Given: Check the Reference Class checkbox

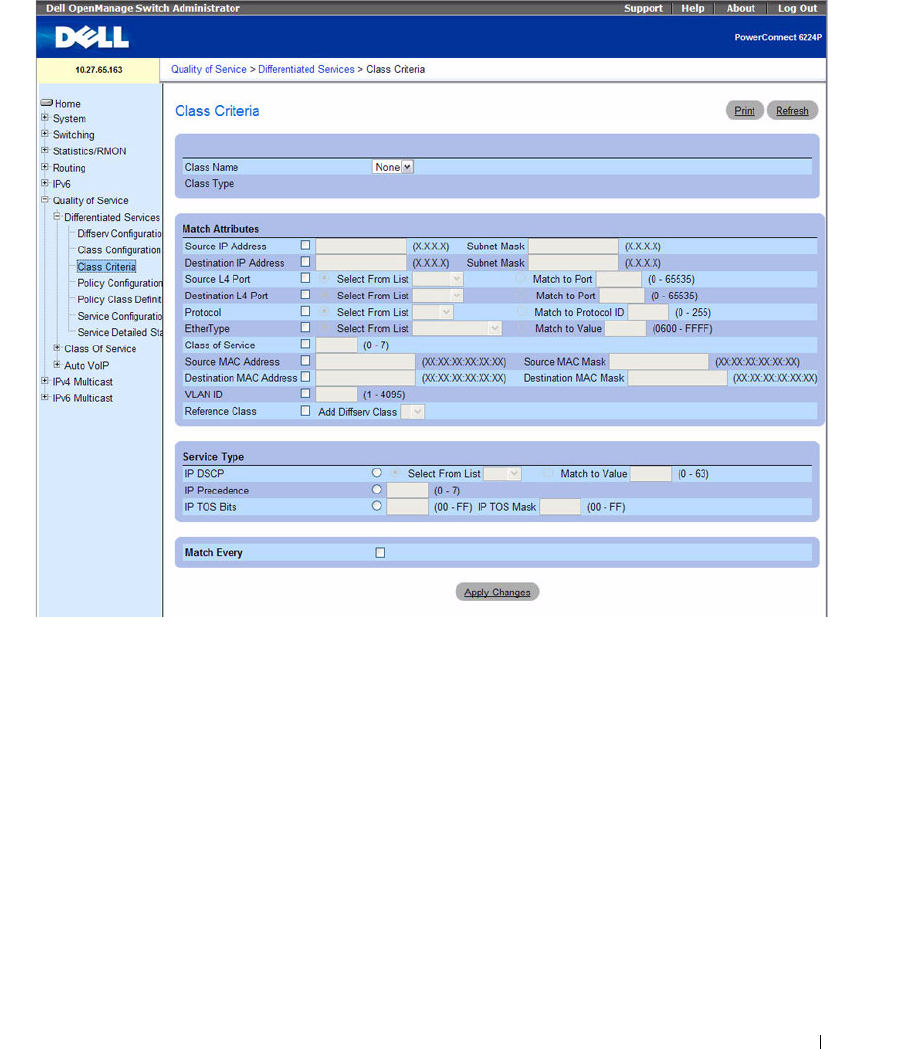Looking at the screenshot, I should pyautogui.click(x=305, y=411).
